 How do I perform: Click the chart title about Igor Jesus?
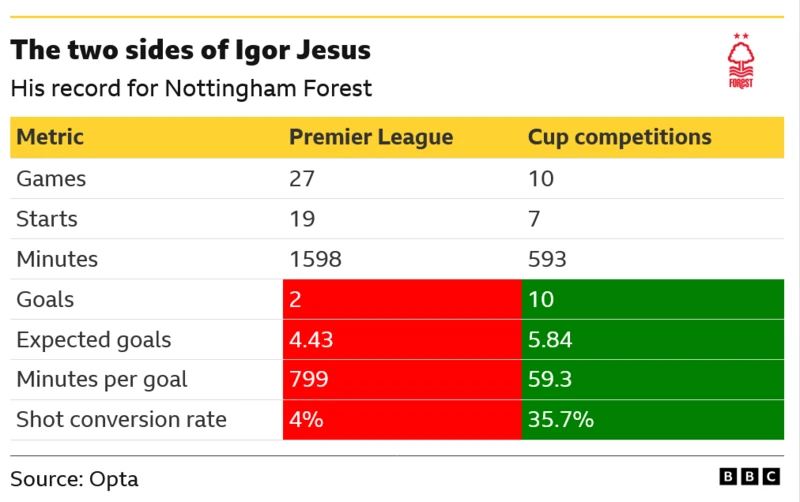[190, 50]
